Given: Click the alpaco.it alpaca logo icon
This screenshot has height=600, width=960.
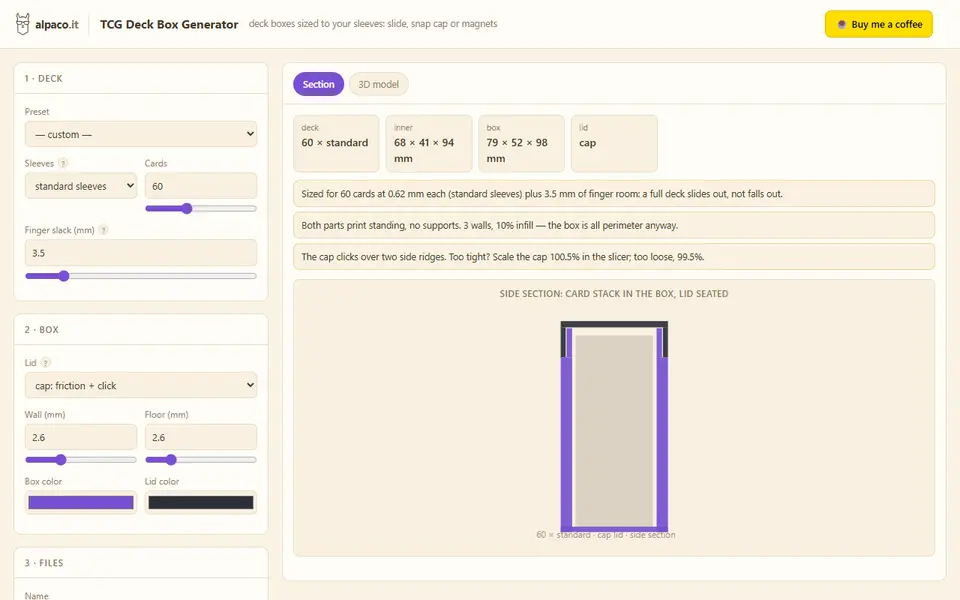Looking at the screenshot, I should pos(23,24).
